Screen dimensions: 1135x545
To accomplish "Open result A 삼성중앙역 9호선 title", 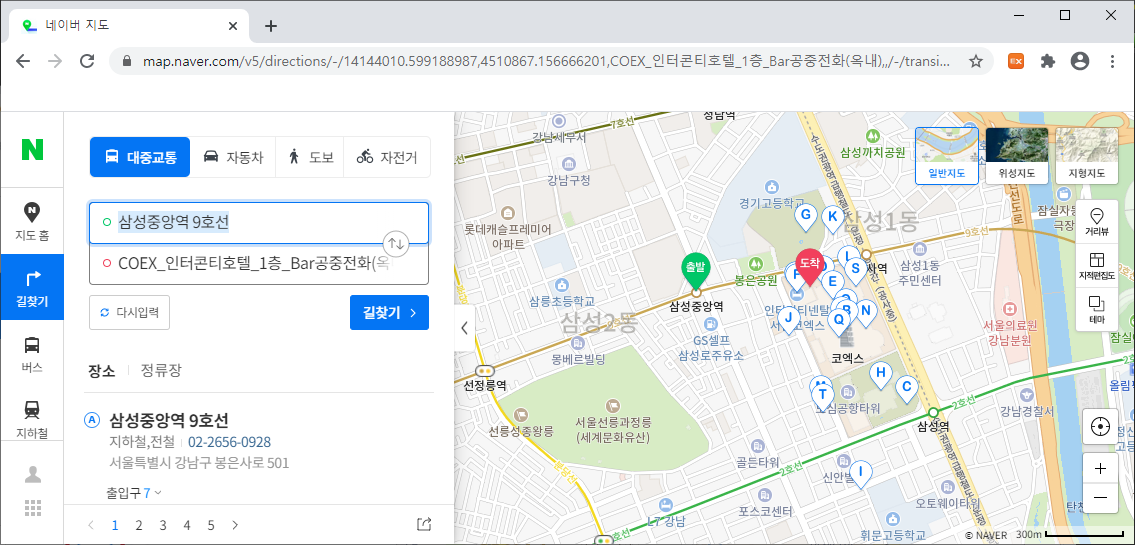I will click(x=169, y=420).
